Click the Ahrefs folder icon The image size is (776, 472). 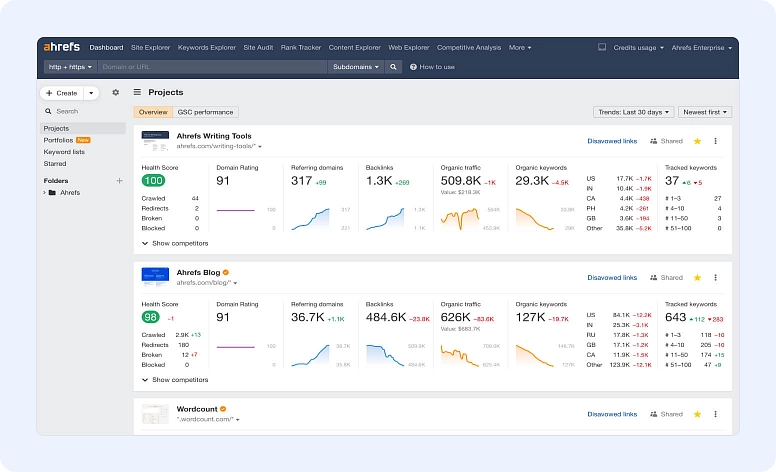[x=52, y=192]
